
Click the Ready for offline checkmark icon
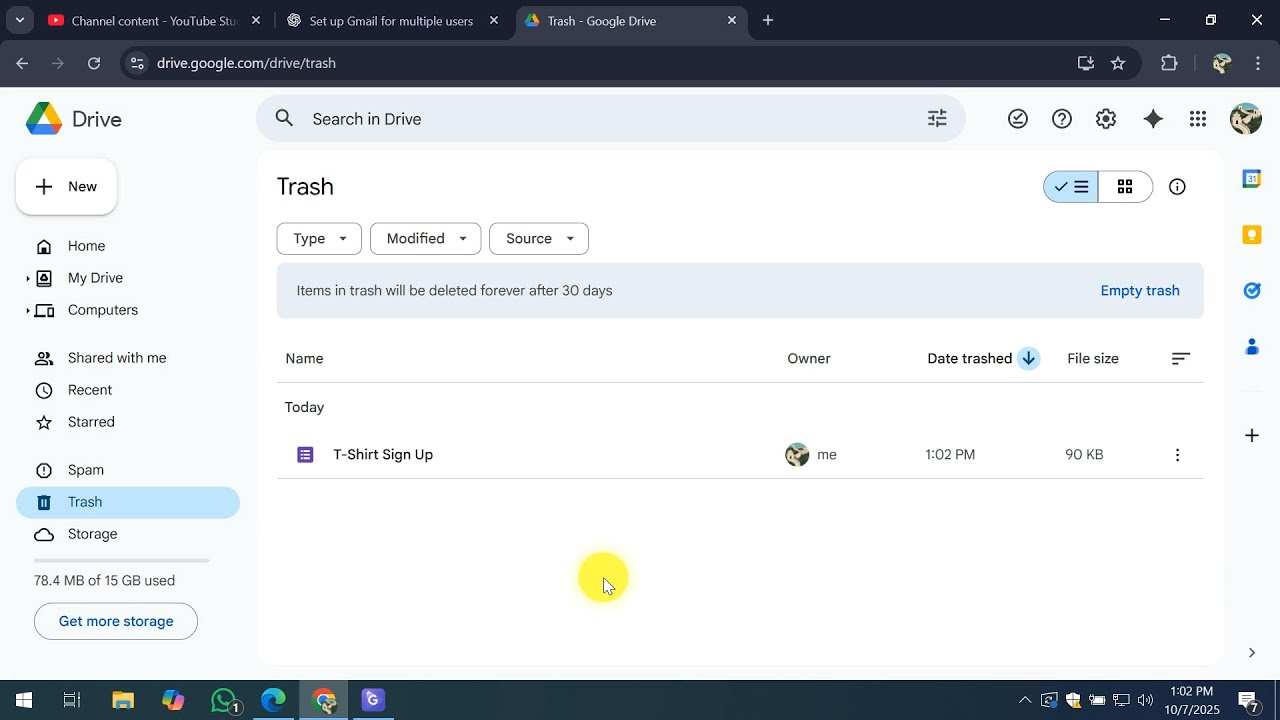1018,119
